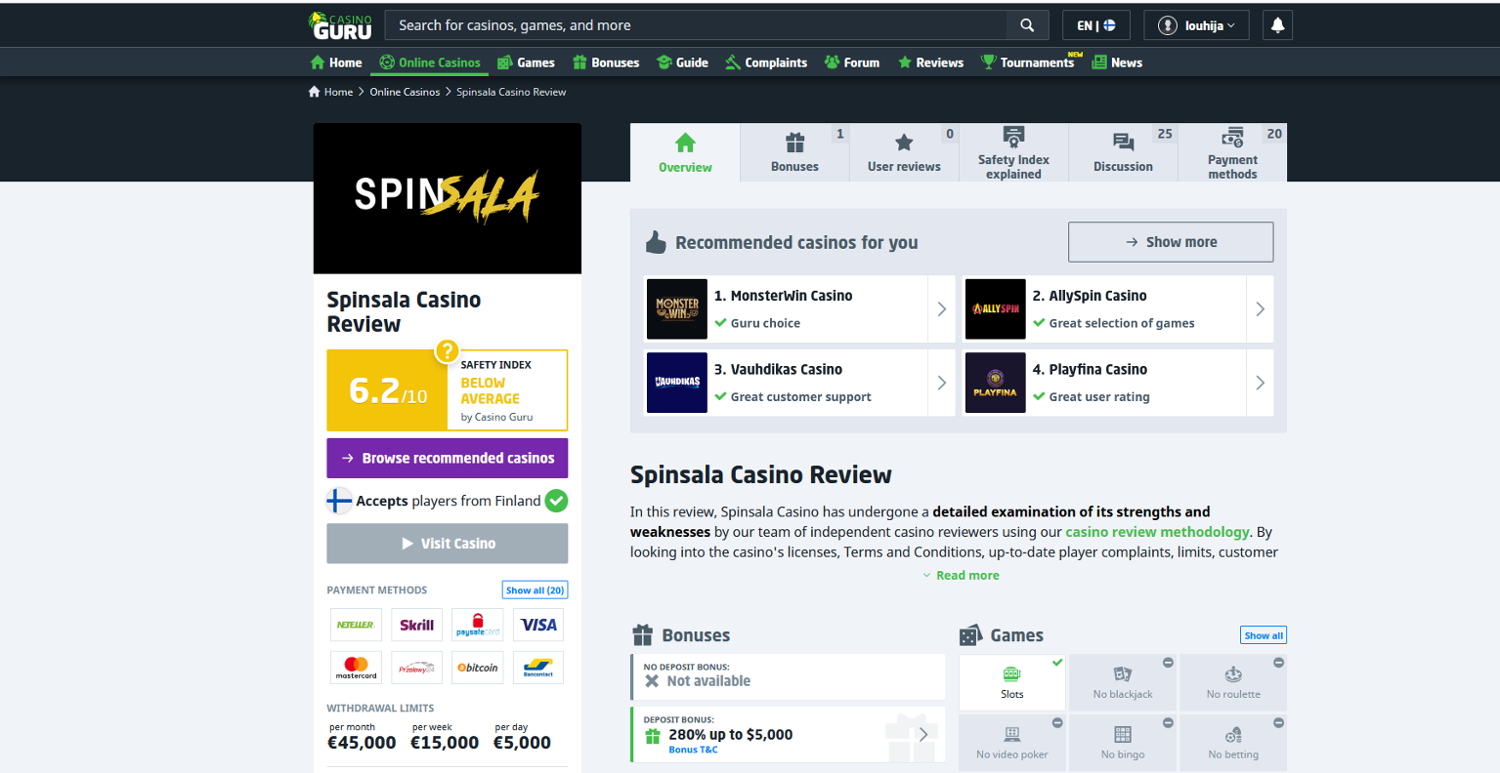Screen dimensions: 1500x773
Task: Switch to the Bonuses tab
Action: coord(795,152)
